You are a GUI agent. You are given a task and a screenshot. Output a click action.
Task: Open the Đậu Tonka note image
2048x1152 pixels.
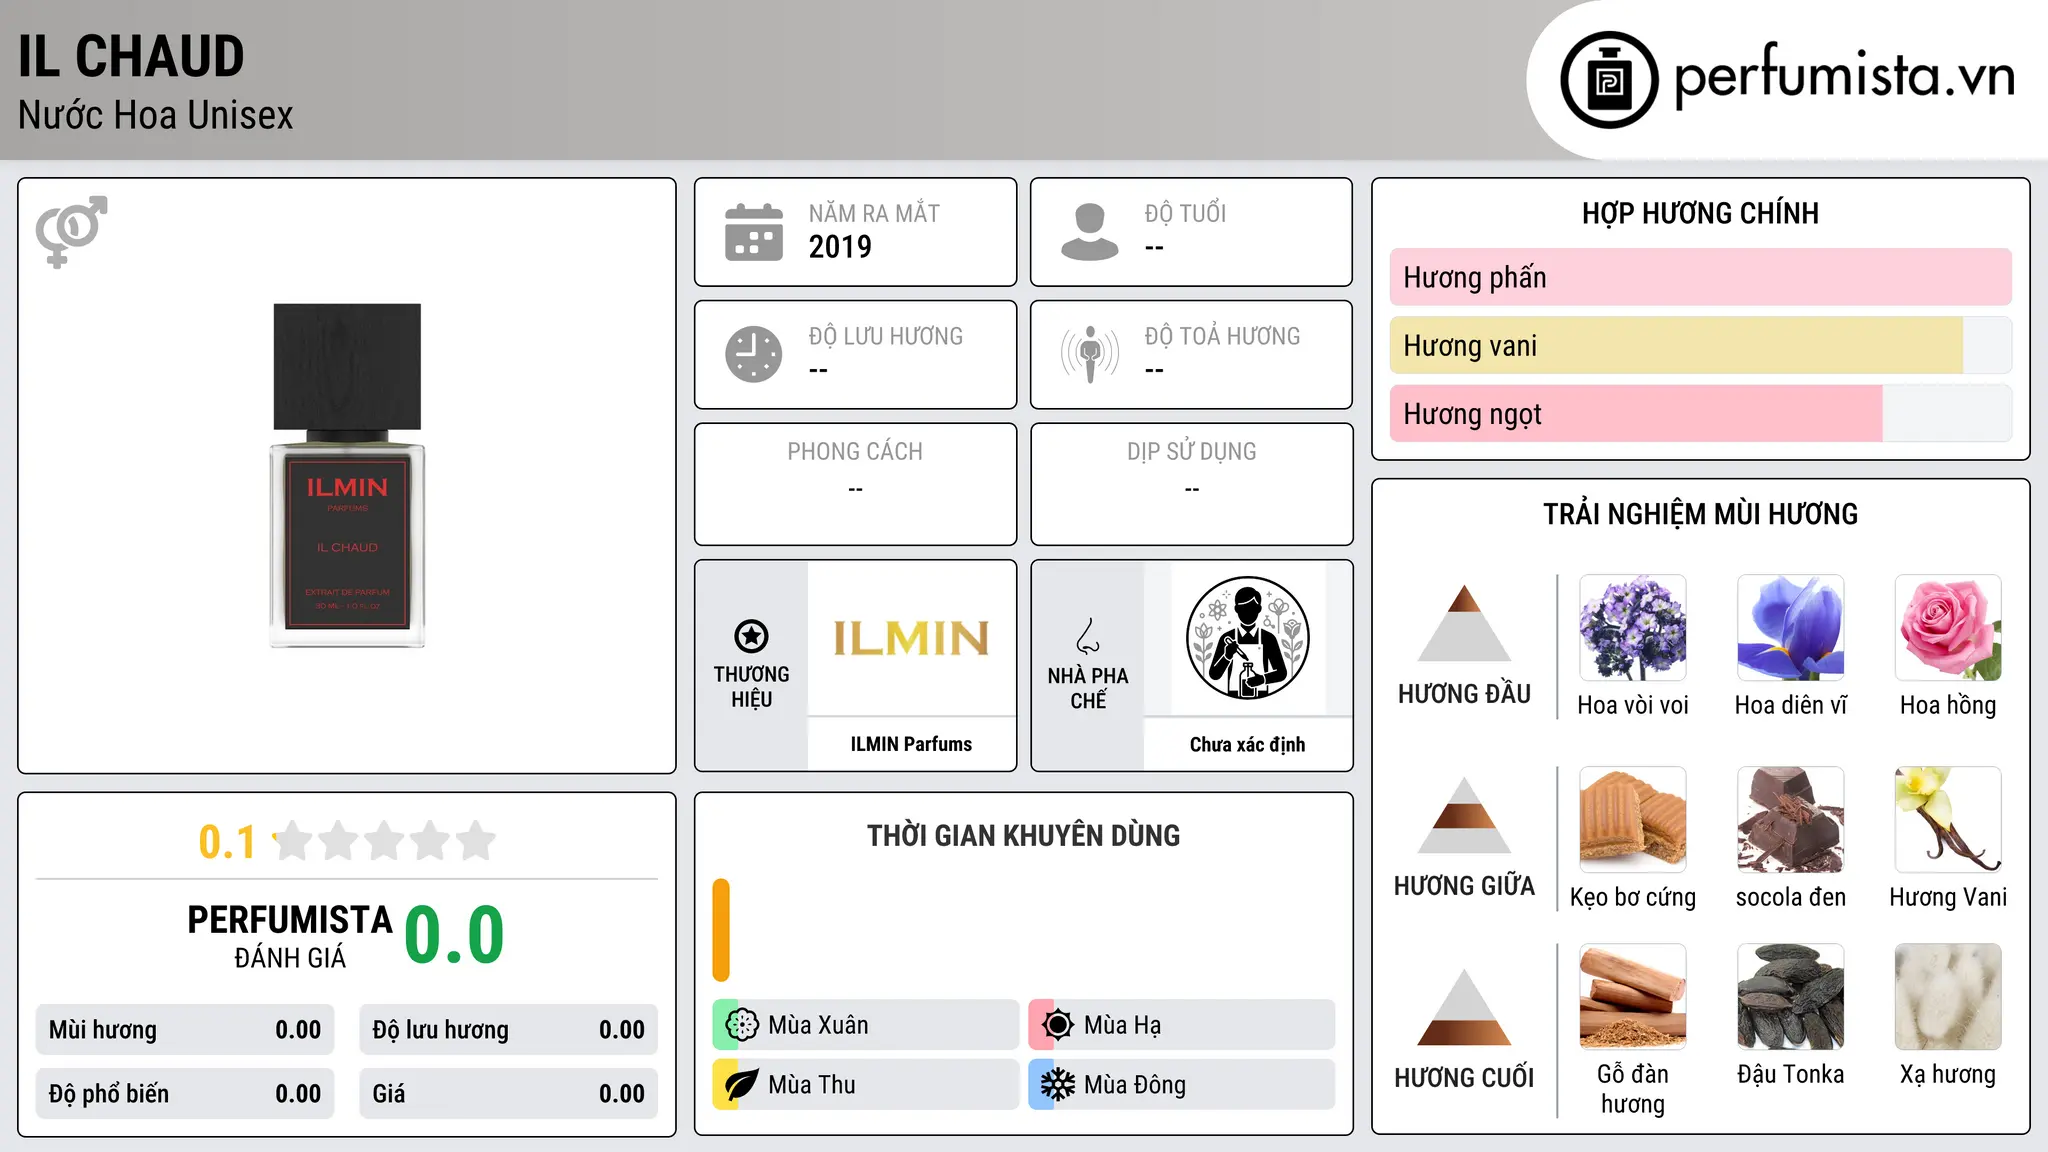pos(1791,997)
